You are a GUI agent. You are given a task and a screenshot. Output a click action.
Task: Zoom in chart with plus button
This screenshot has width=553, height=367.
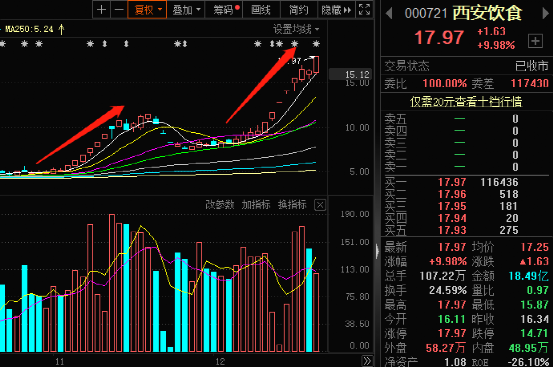click(101, 10)
